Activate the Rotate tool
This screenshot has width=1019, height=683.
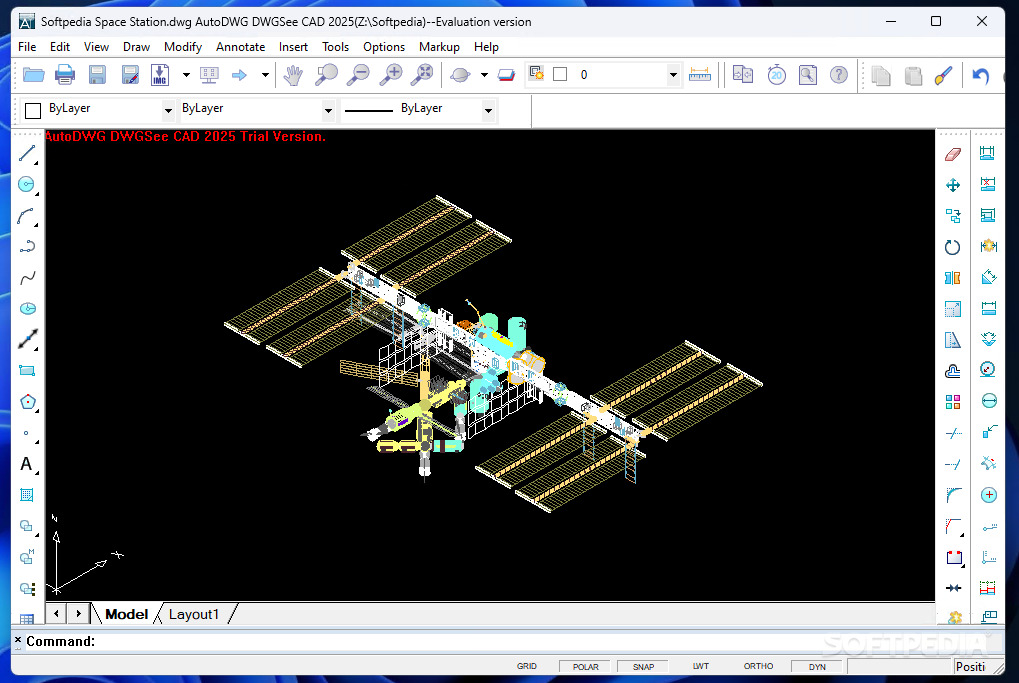[952, 246]
